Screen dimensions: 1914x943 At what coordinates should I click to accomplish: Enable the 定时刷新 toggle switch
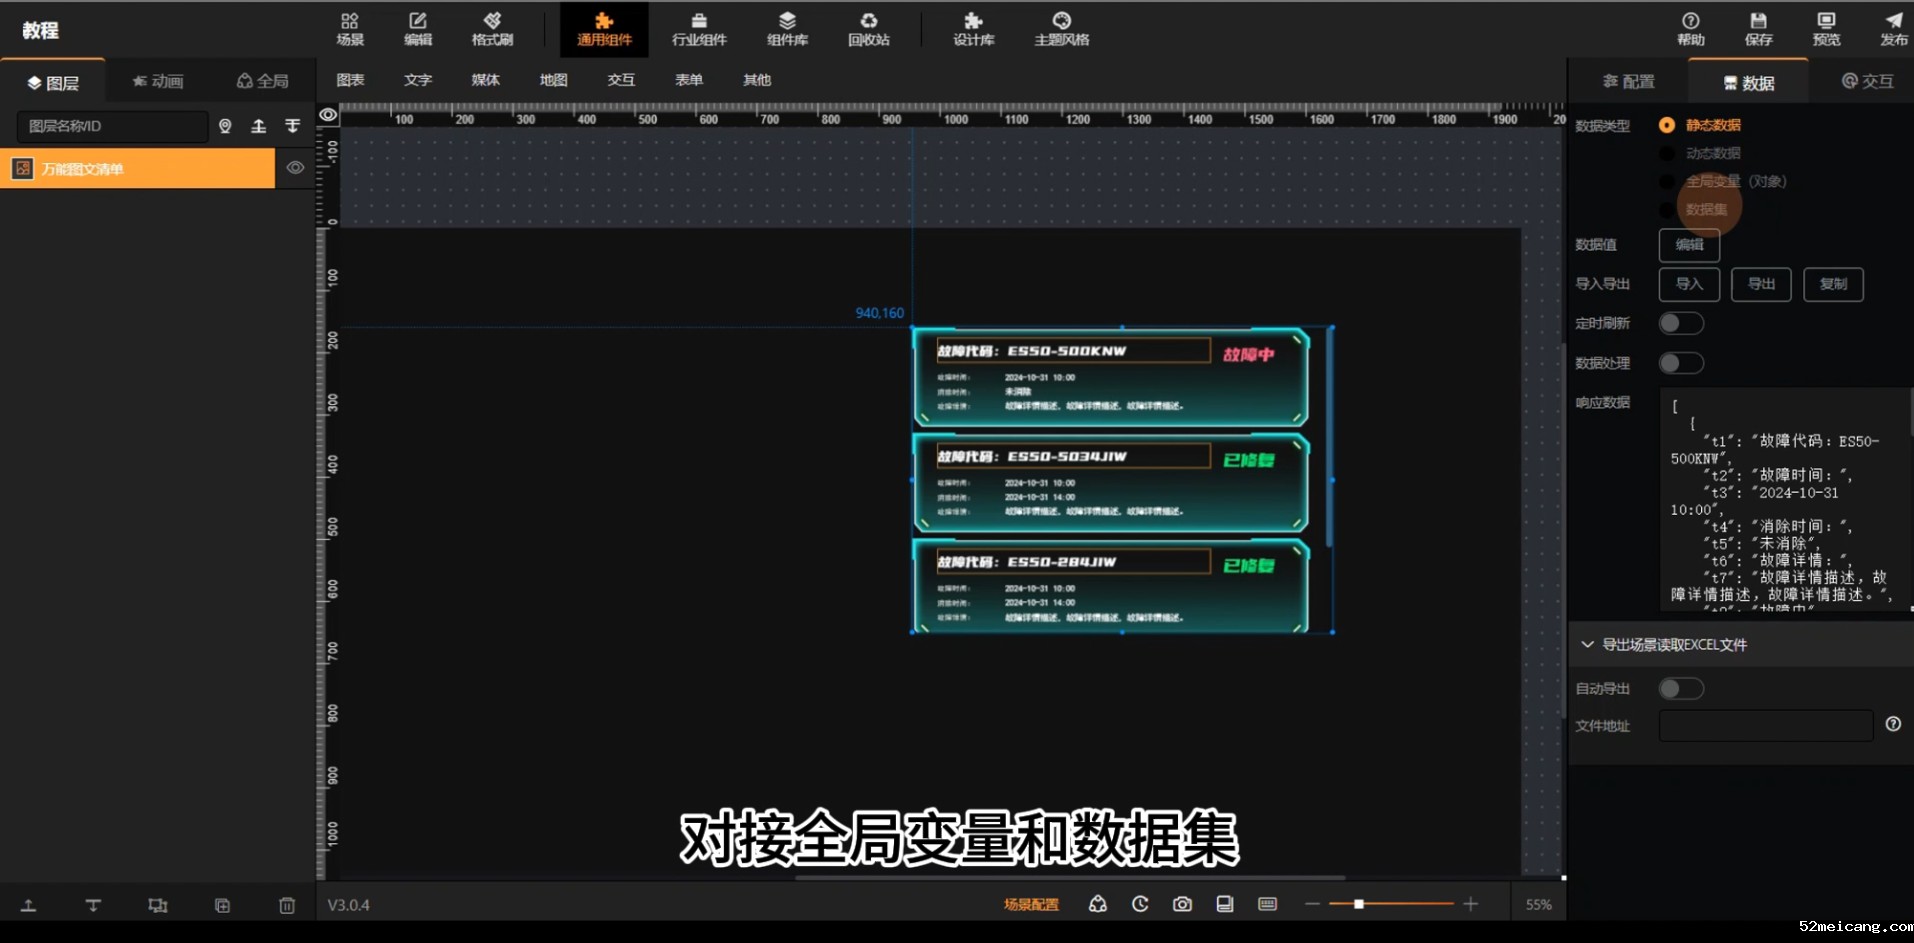(1681, 323)
